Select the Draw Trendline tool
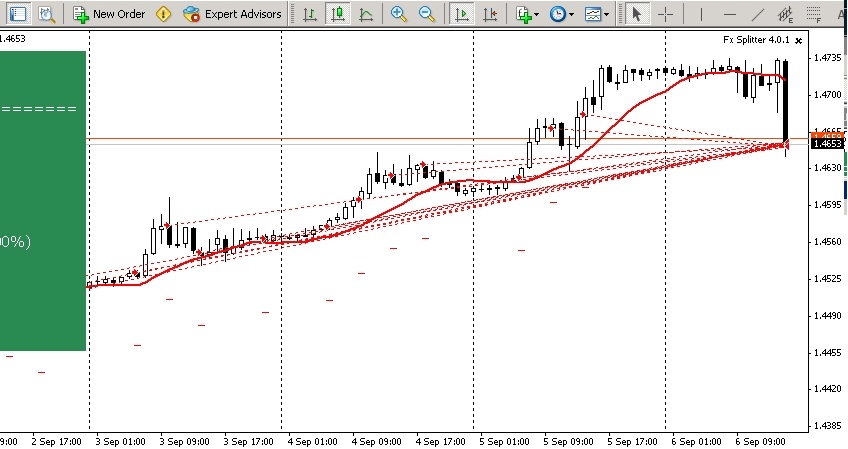Screen dimensions: 848x449 [758, 14]
